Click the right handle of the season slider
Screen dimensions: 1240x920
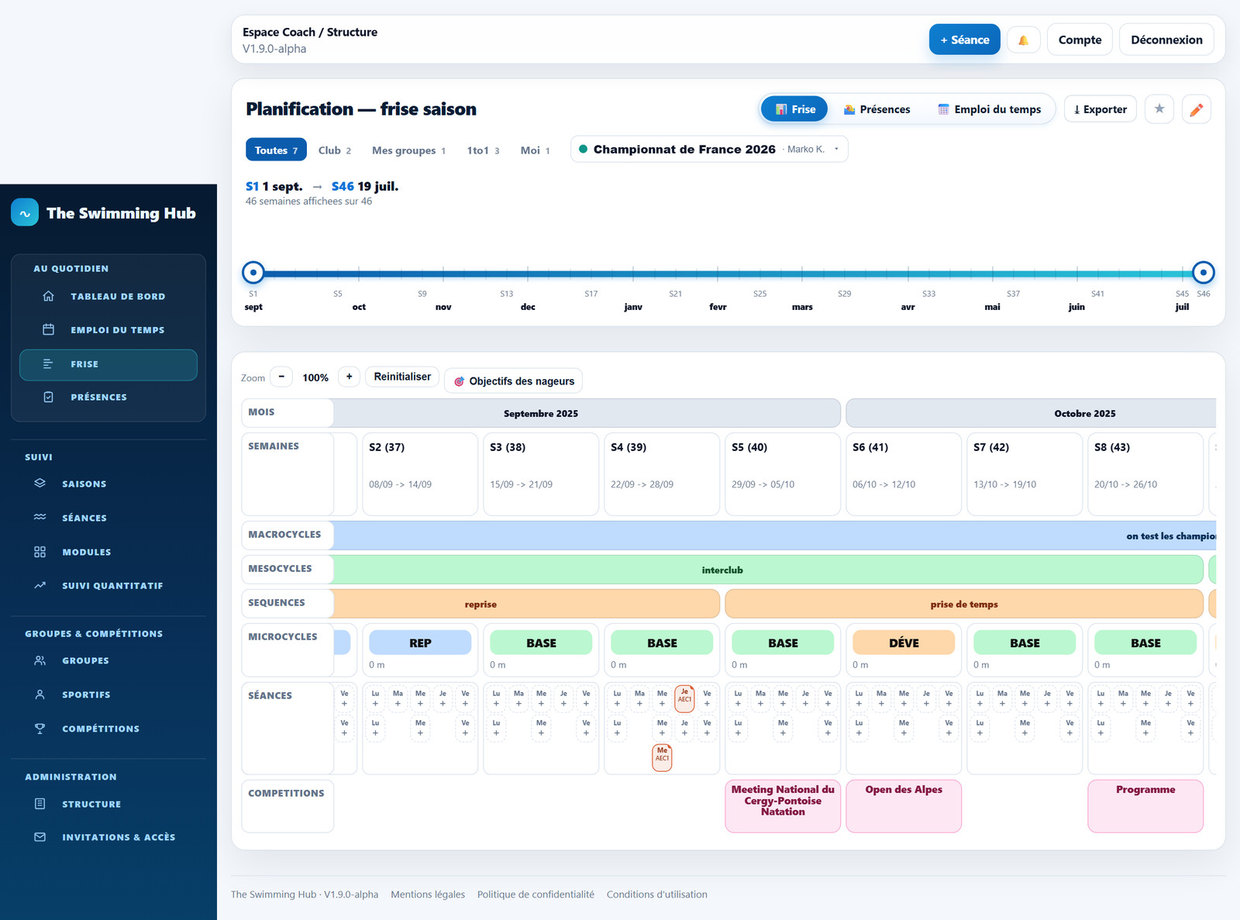point(1204,272)
